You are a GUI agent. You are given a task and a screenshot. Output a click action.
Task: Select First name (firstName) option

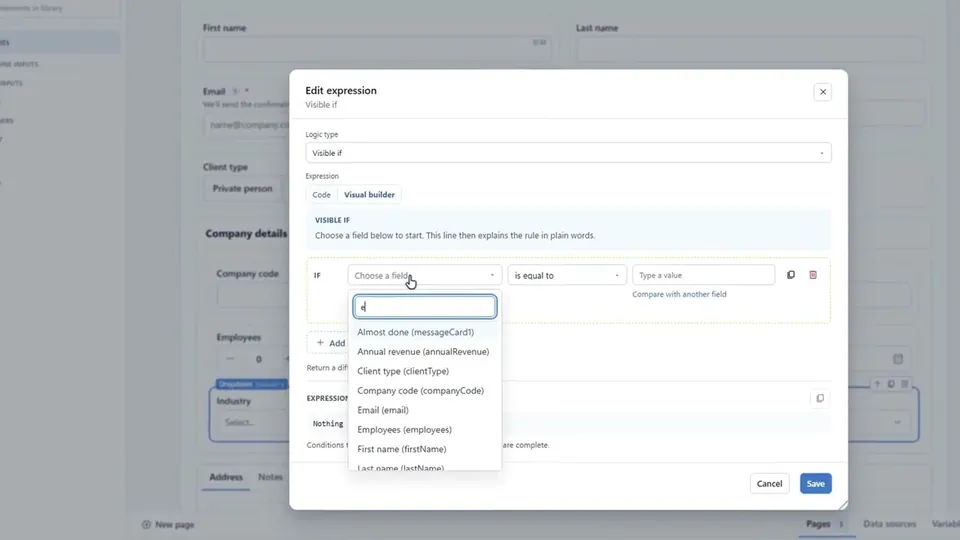click(425, 449)
